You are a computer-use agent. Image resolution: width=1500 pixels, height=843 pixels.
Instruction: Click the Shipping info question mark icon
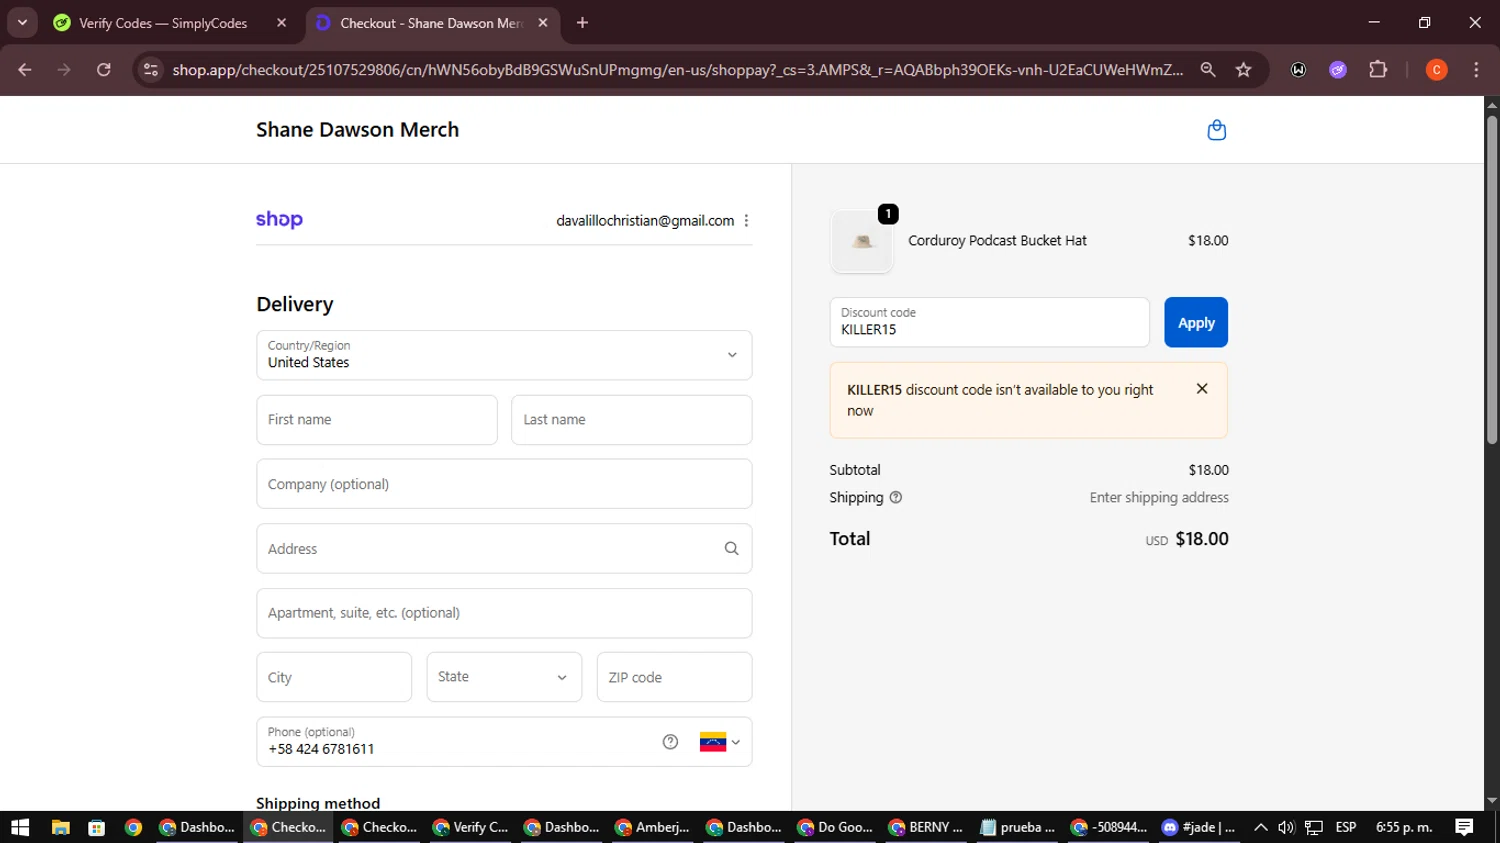click(895, 498)
